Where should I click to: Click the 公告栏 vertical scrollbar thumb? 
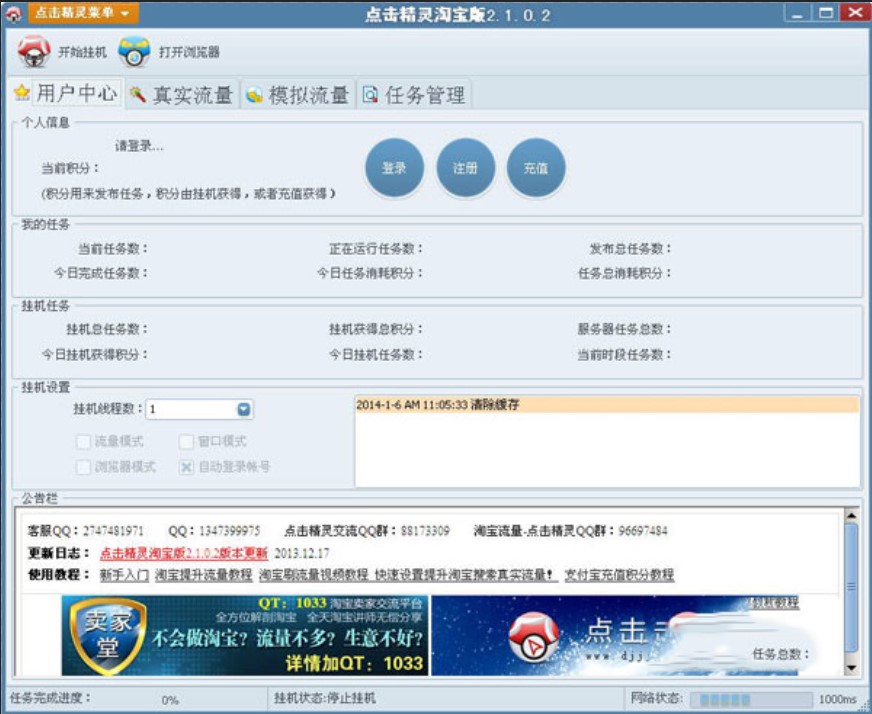(x=851, y=587)
